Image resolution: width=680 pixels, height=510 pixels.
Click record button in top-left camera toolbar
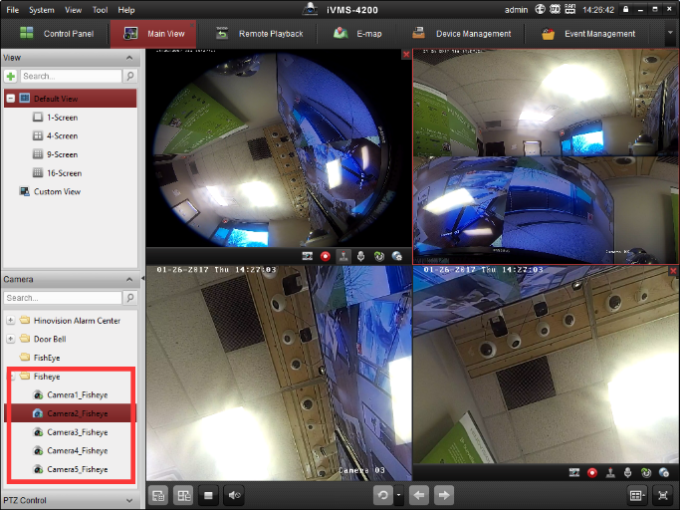325,256
